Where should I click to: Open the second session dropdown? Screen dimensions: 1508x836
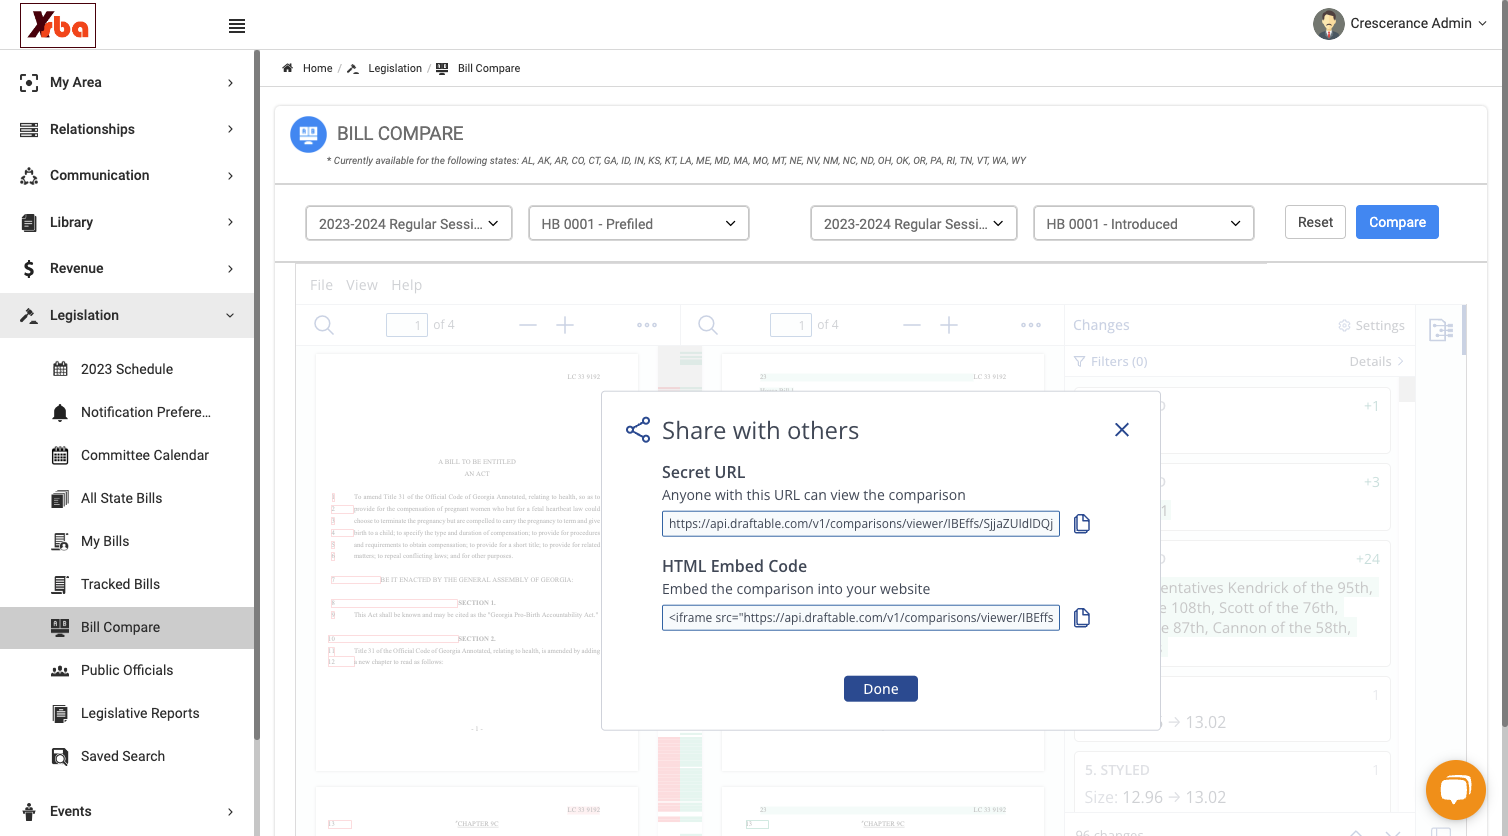pos(914,223)
